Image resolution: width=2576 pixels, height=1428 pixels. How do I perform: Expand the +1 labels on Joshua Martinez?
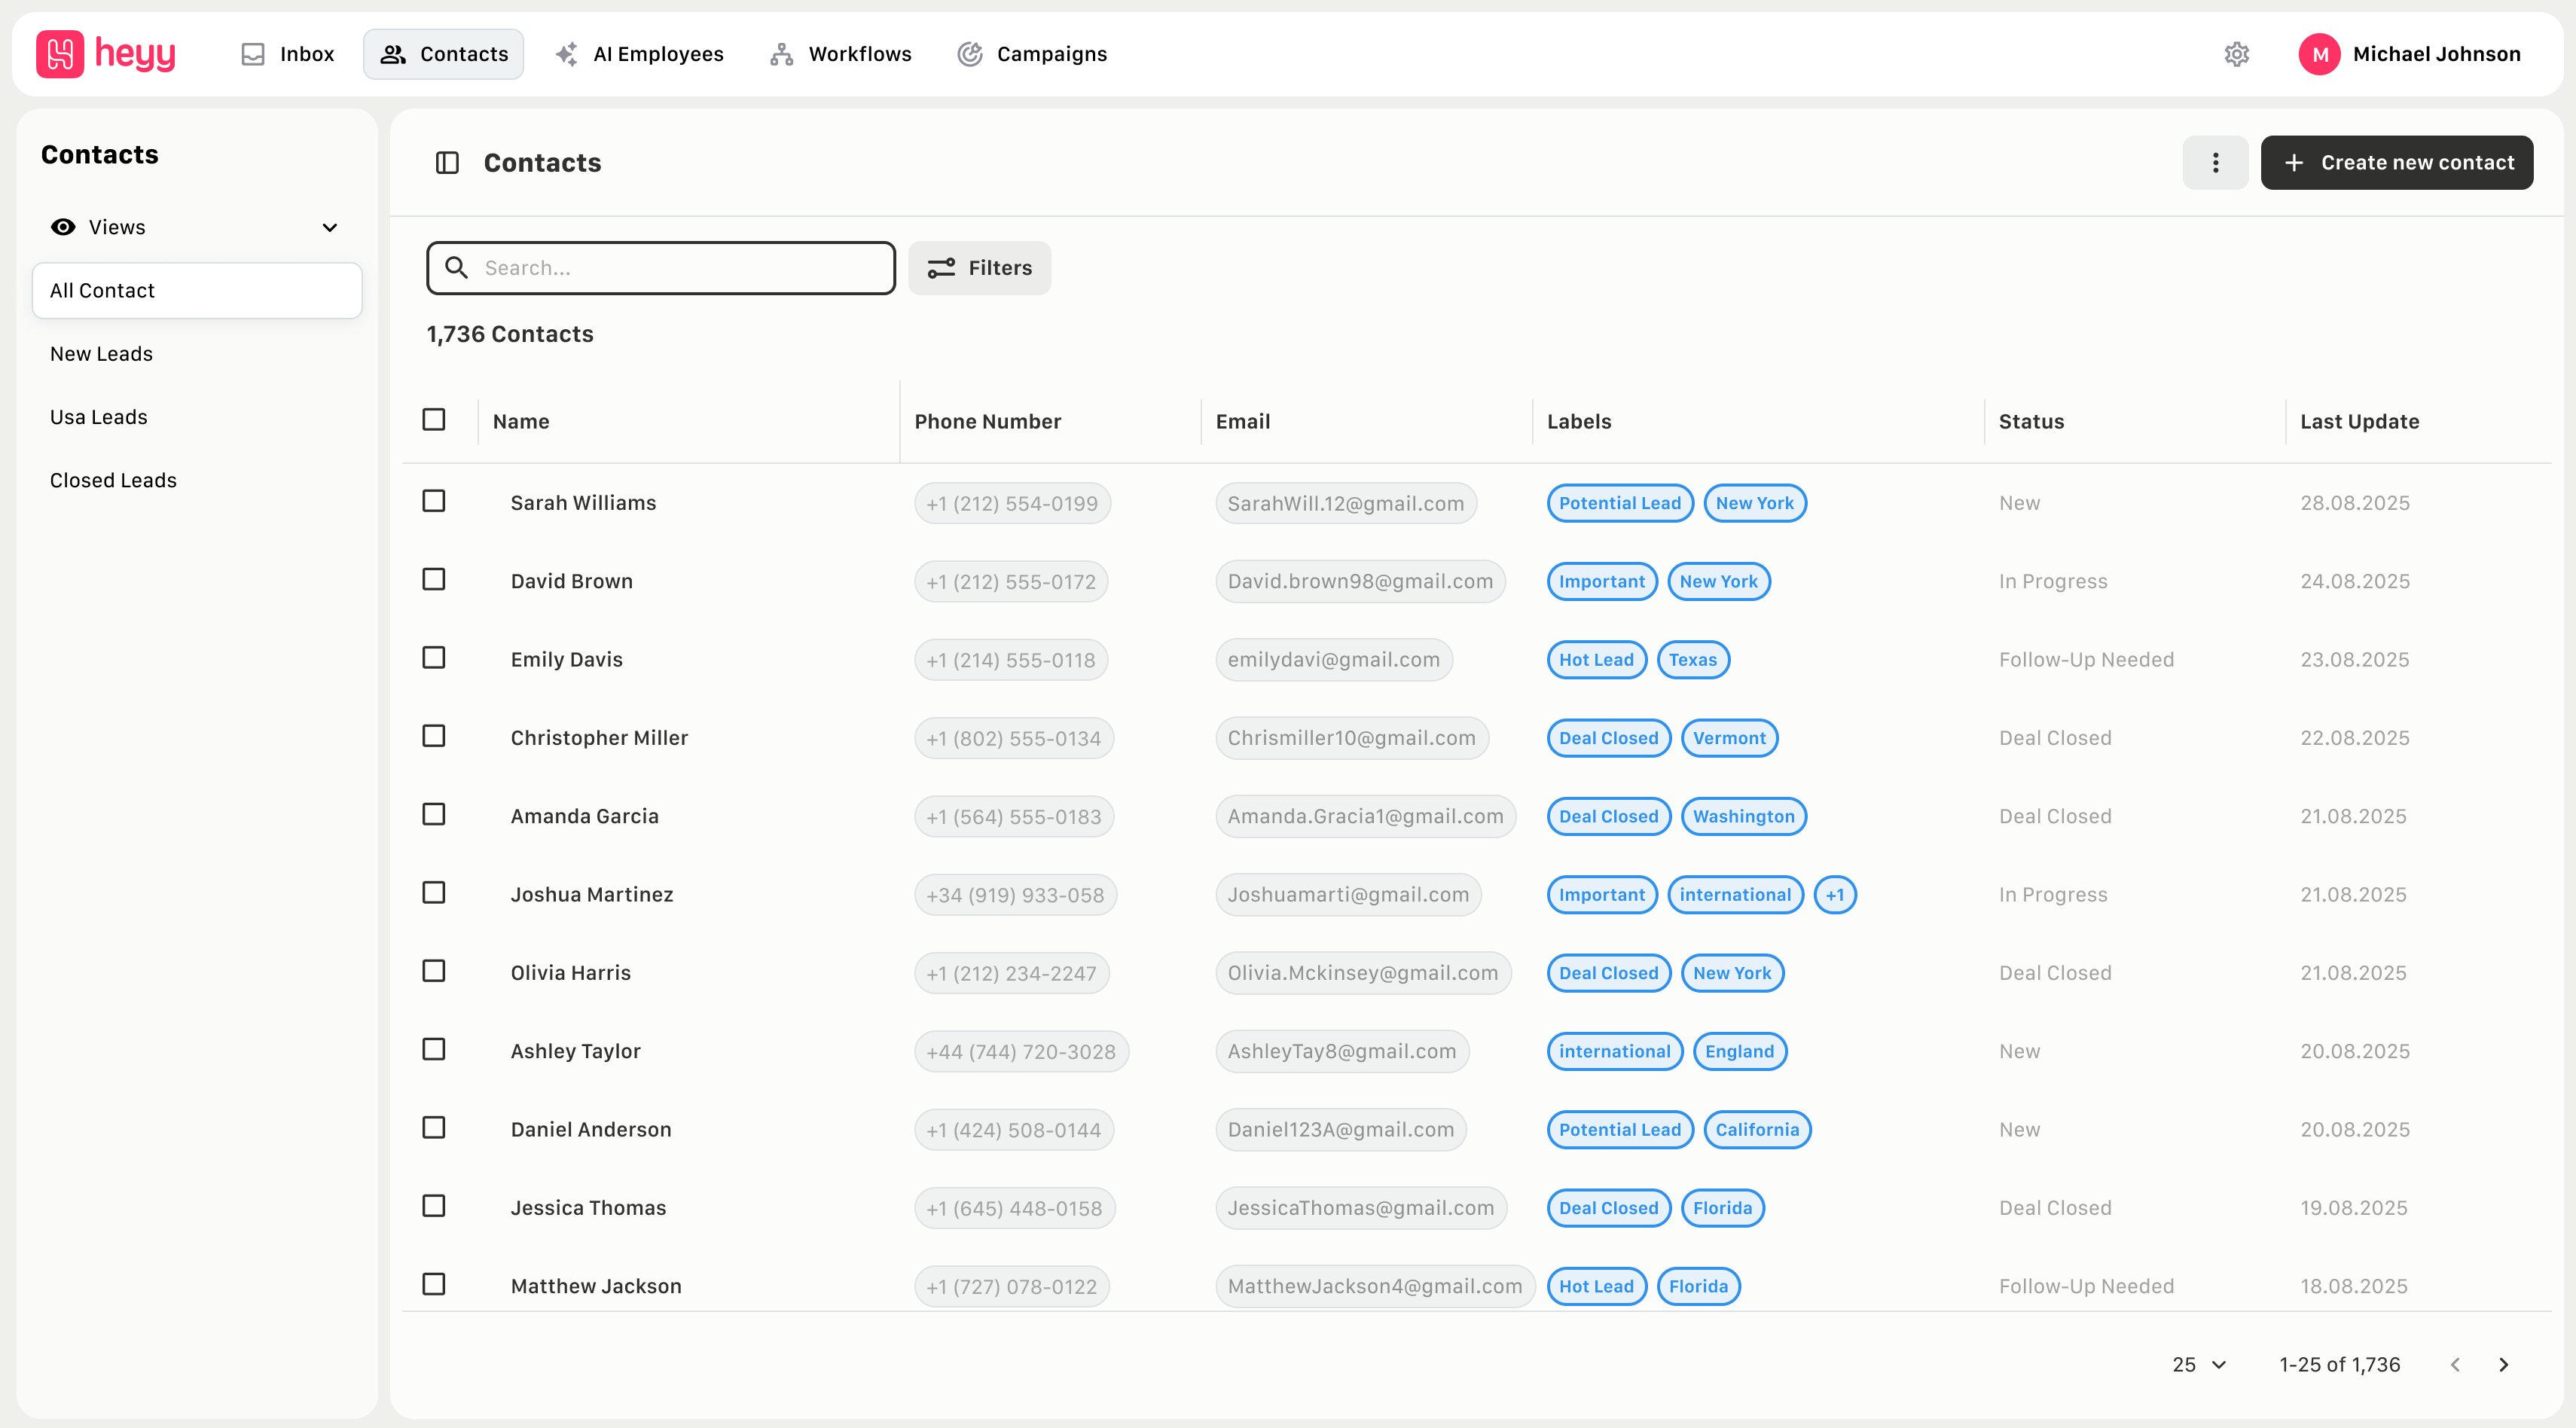1834,895
